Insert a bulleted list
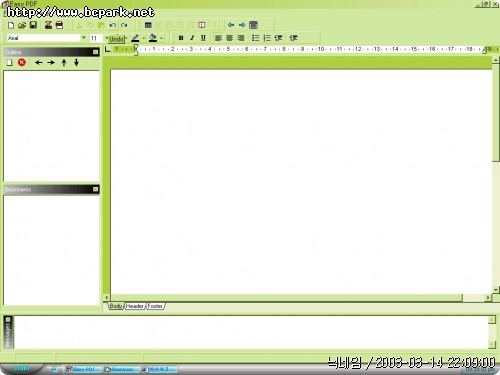 pyautogui.click(x=256, y=38)
